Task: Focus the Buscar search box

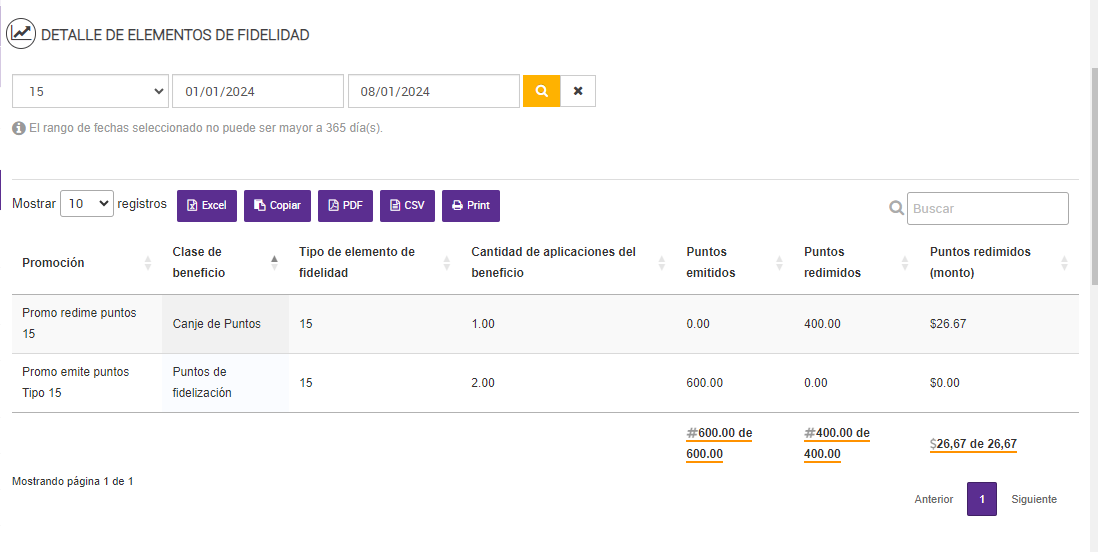Action: (987, 208)
